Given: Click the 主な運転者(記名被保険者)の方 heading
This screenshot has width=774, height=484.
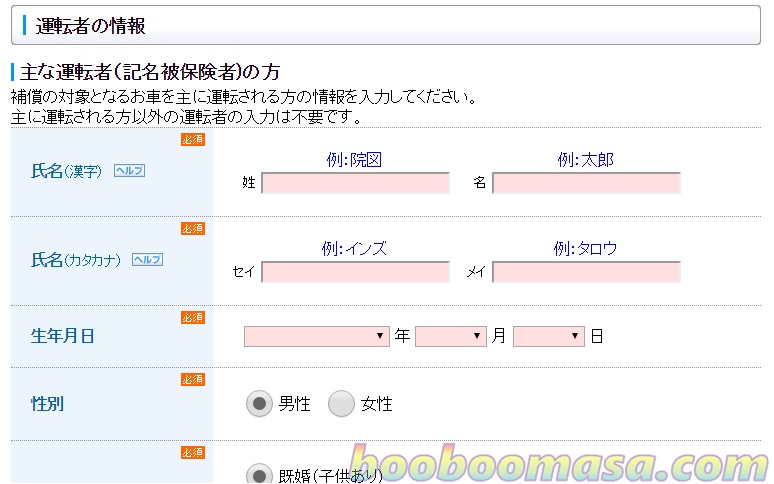Looking at the screenshot, I should pyautogui.click(x=150, y=72).
